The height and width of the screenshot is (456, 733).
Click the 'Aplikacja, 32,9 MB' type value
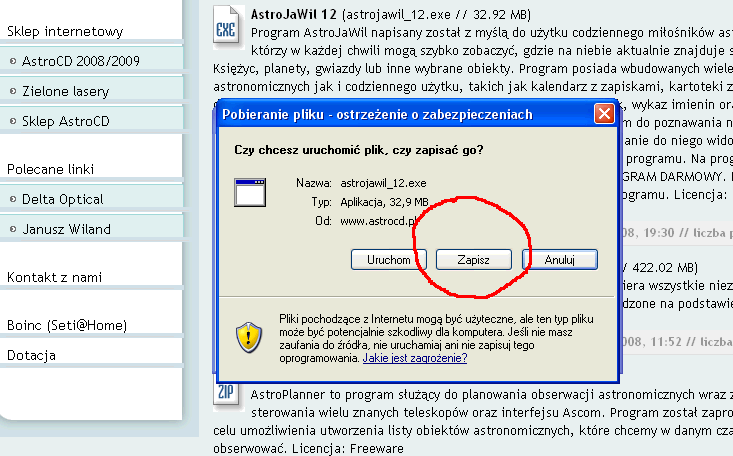[384, 202]
